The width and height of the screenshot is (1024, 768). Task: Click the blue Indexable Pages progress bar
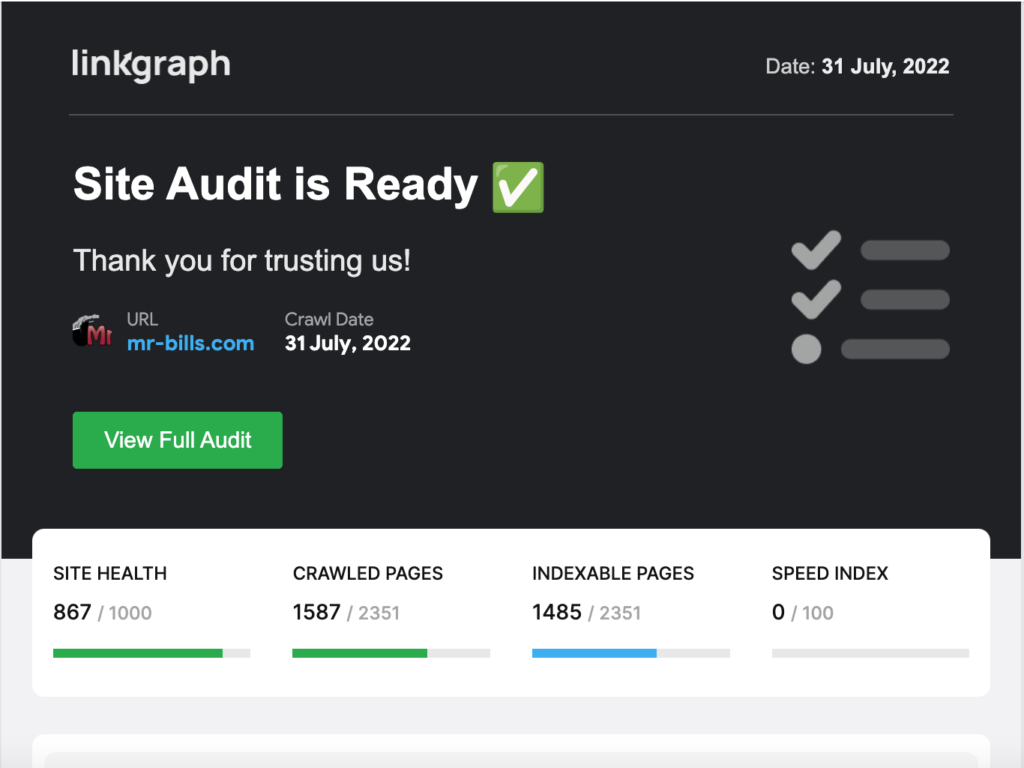coord(594,653)
